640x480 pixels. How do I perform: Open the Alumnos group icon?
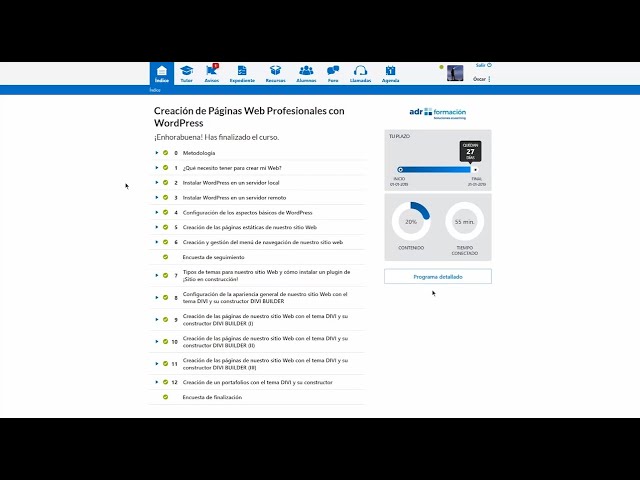click(x=306, y=73)
